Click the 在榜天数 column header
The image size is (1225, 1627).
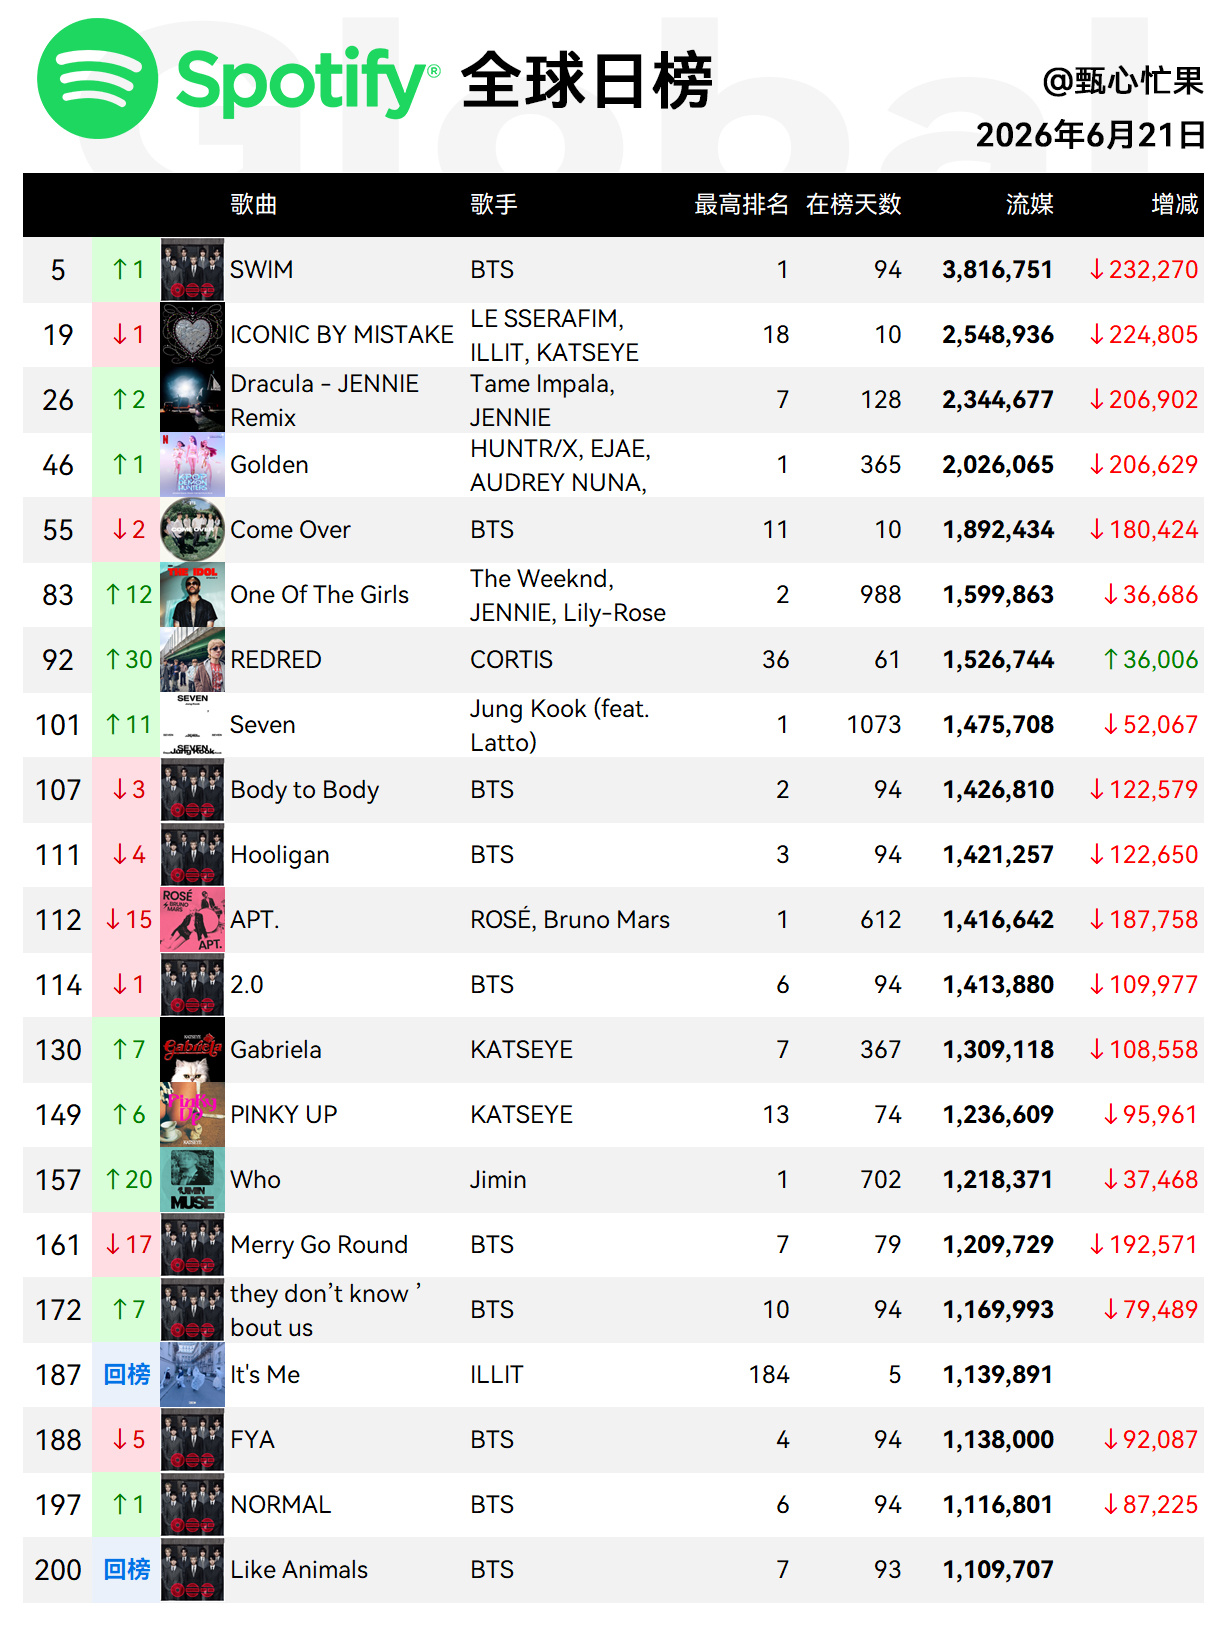[x=854, y=205]
